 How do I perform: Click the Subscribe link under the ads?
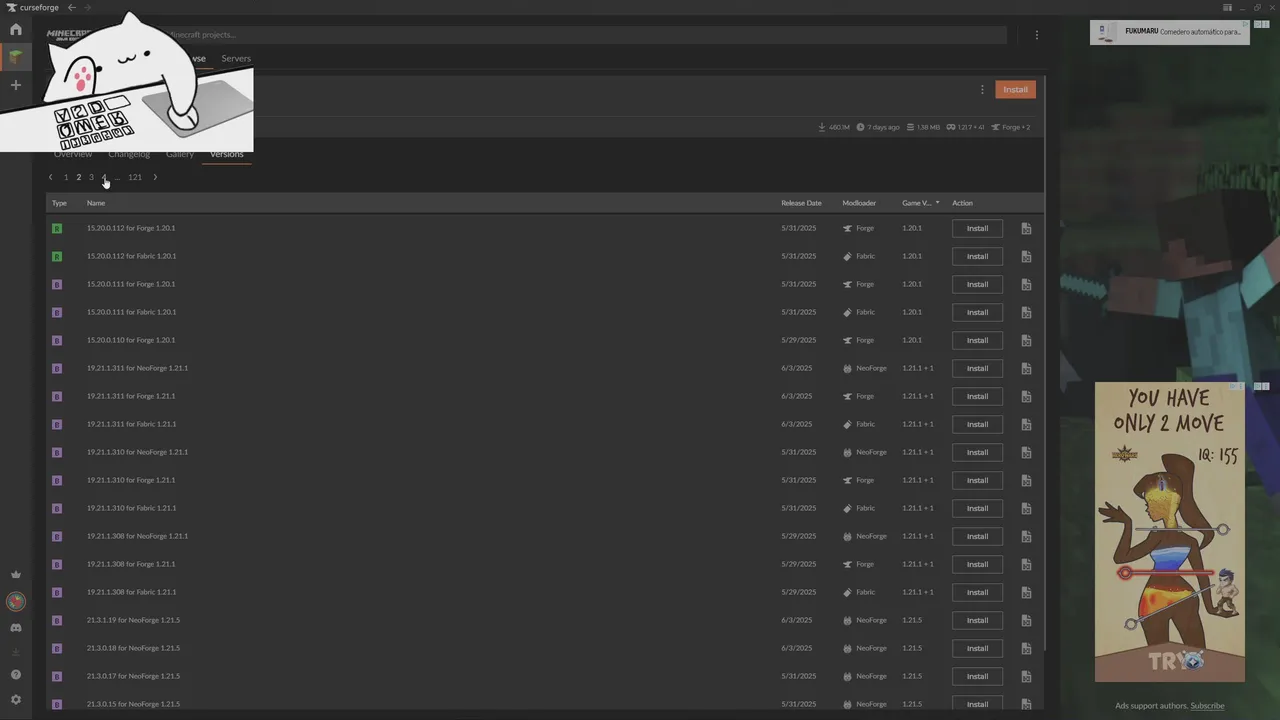click(1207, 706)
